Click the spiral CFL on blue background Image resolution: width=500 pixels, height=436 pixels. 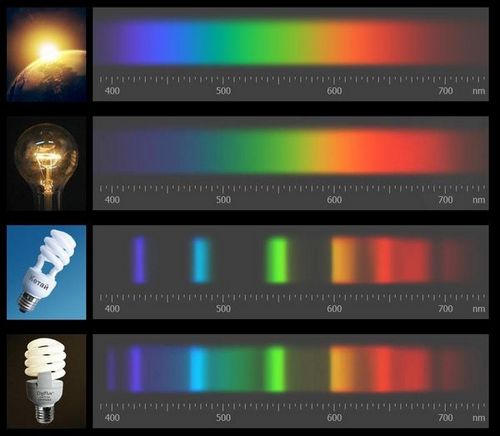[x=46, y=272]
